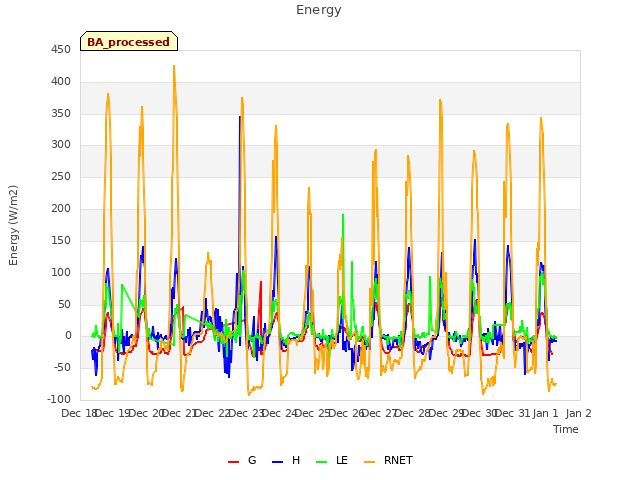Click the Dec 27 x-axis label
The width and height of the screenshot is (640, 480).
379,413
